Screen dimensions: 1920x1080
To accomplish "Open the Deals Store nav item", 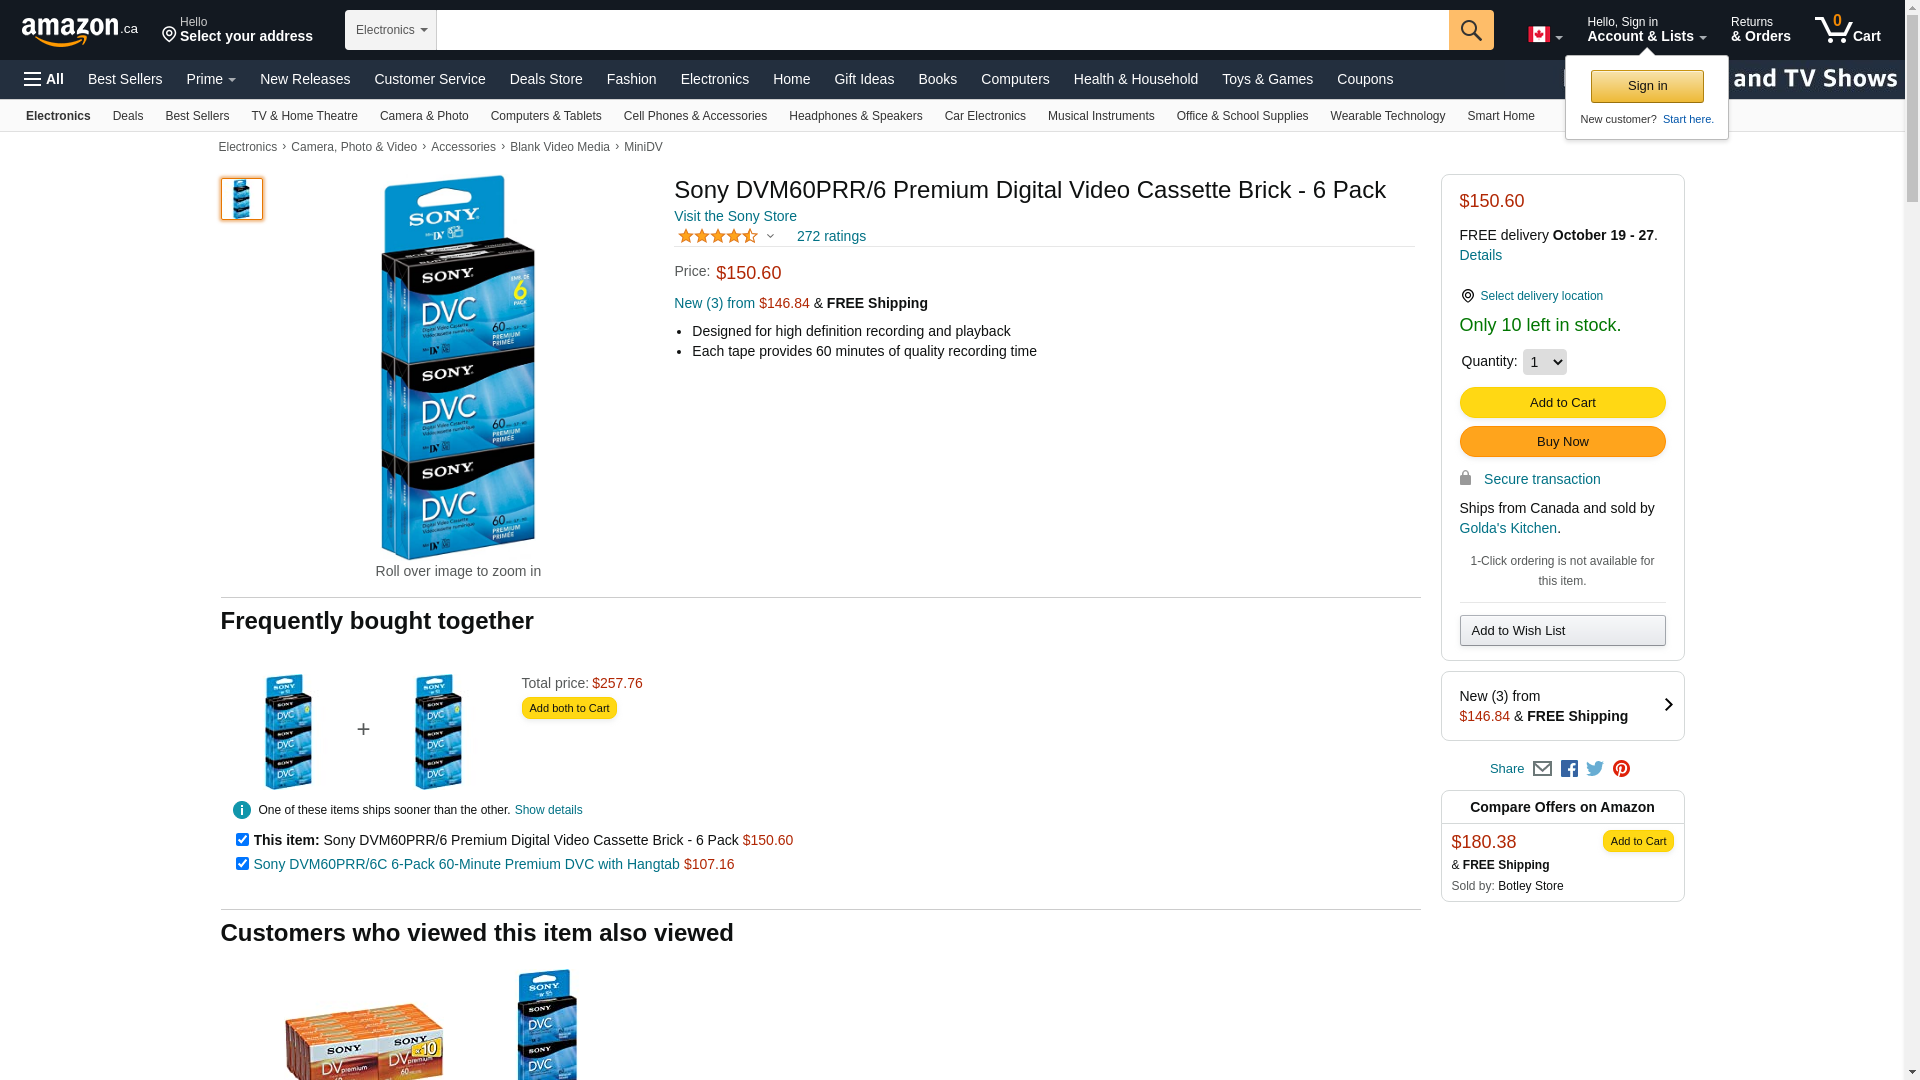I will coord(546,79).
